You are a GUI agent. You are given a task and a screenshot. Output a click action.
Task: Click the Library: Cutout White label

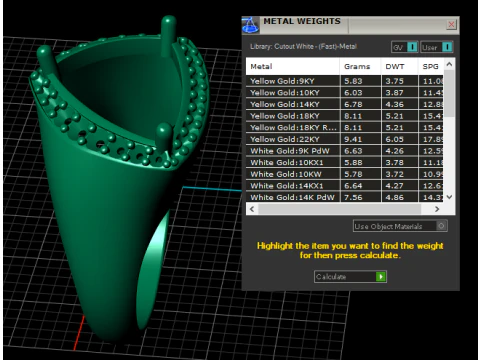click(303, 47)
